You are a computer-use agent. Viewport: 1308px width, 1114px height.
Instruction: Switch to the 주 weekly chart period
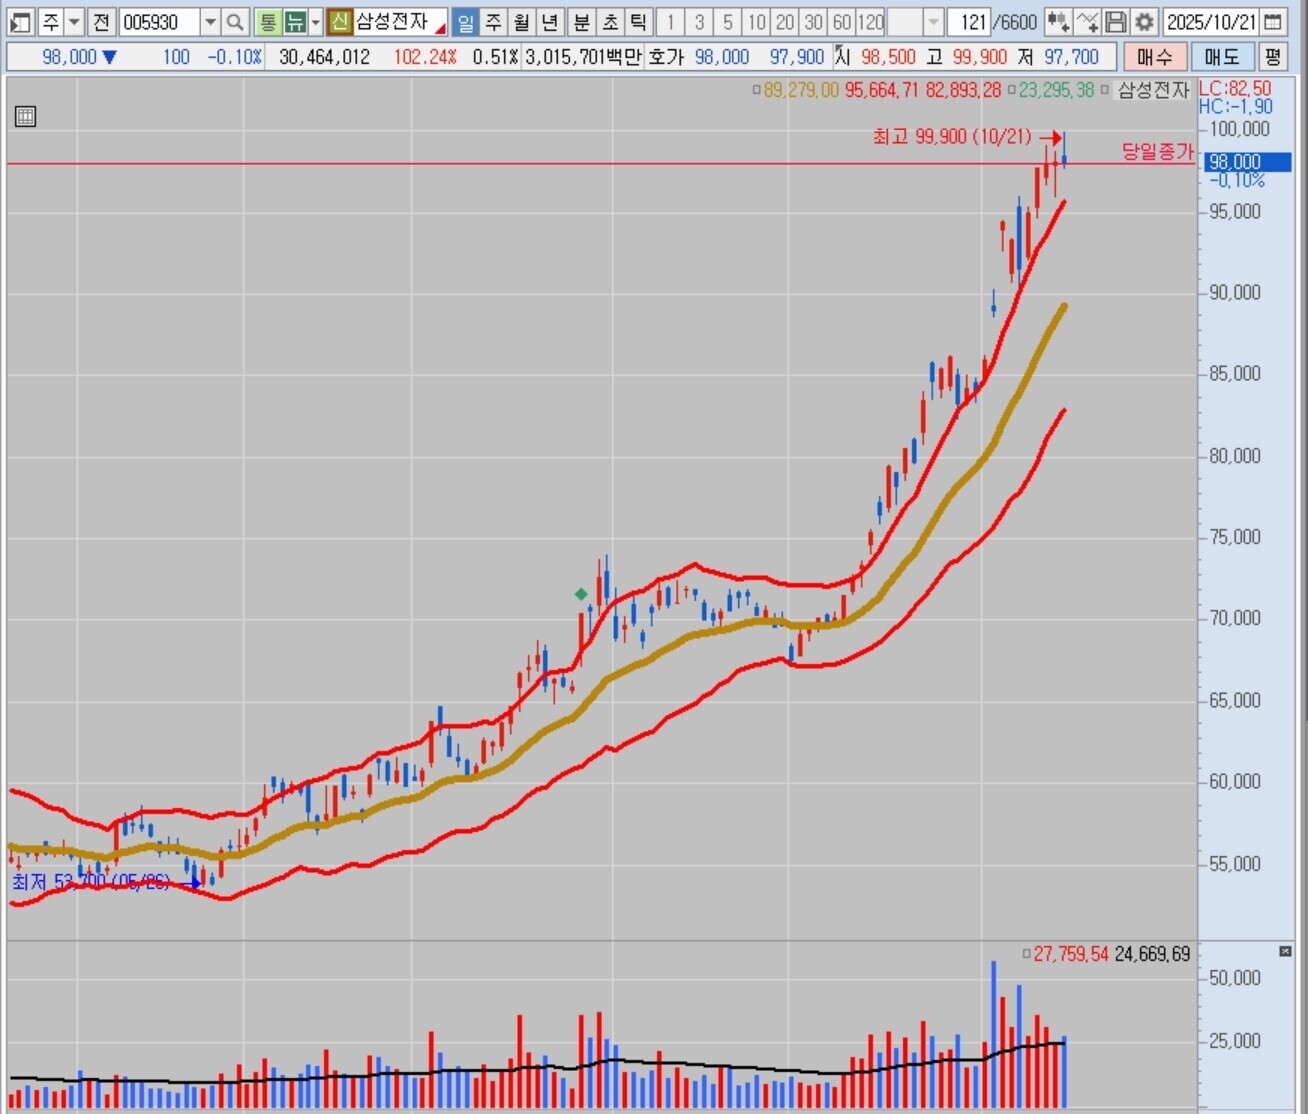click(493, 22)
